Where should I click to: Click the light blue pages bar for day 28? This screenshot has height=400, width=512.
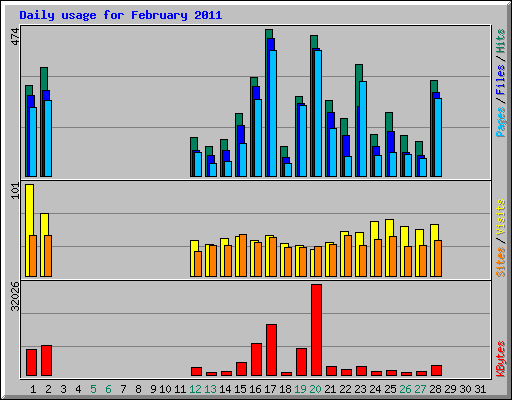tap(438, 137)
